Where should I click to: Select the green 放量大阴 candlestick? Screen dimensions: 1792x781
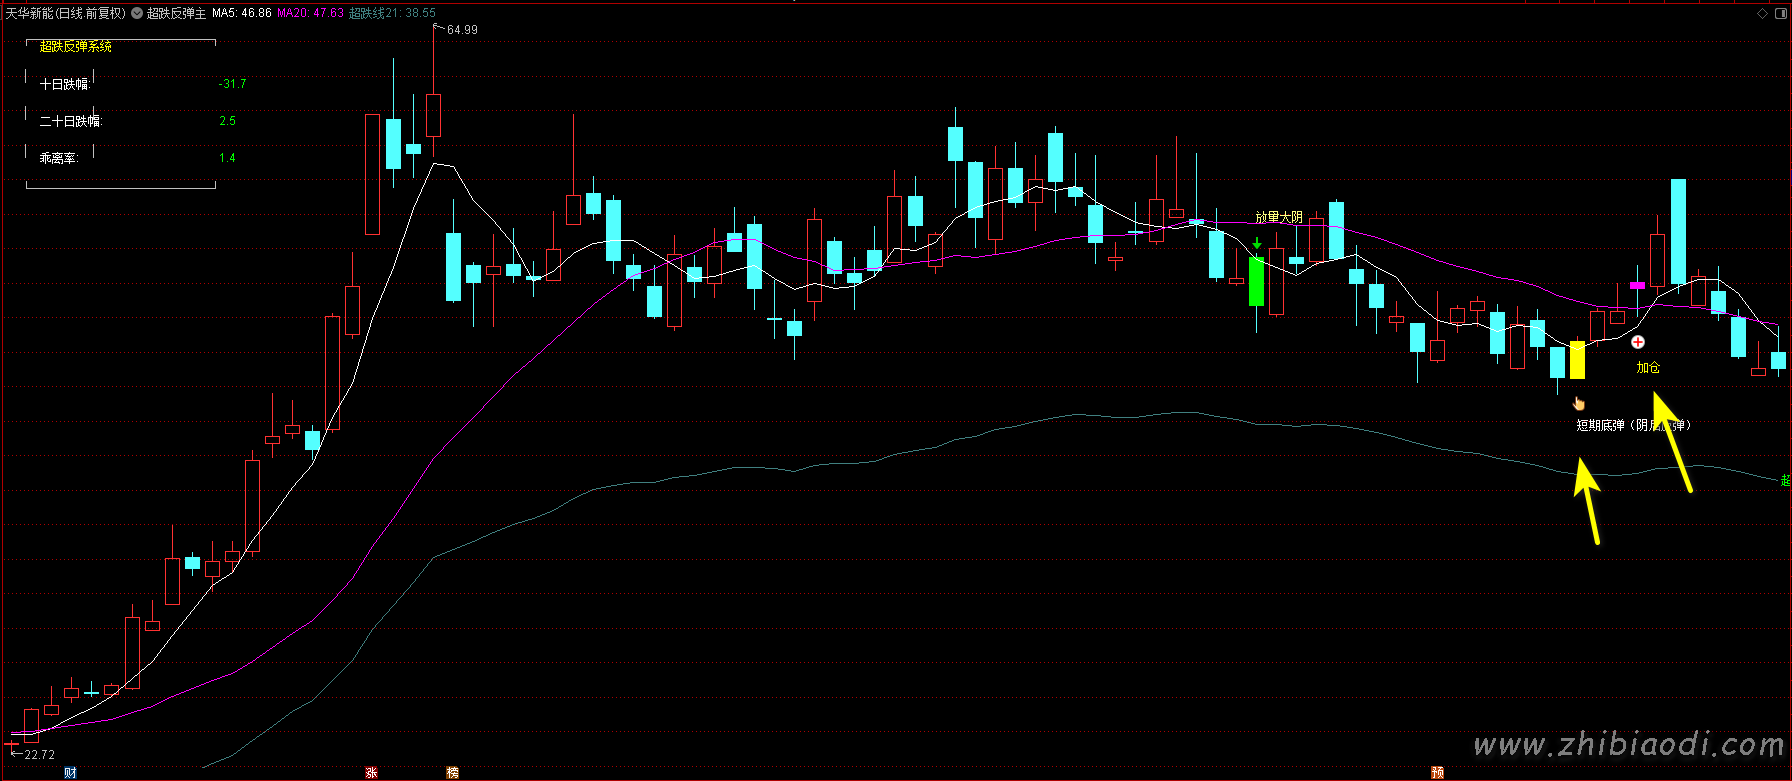tap(1257, 281)
